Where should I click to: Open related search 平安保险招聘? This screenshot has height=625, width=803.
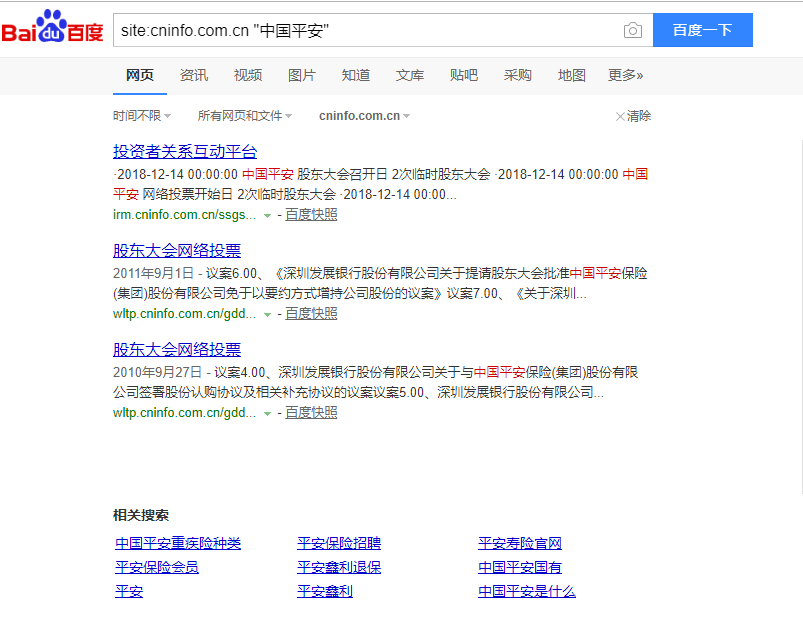pos(339,543)
